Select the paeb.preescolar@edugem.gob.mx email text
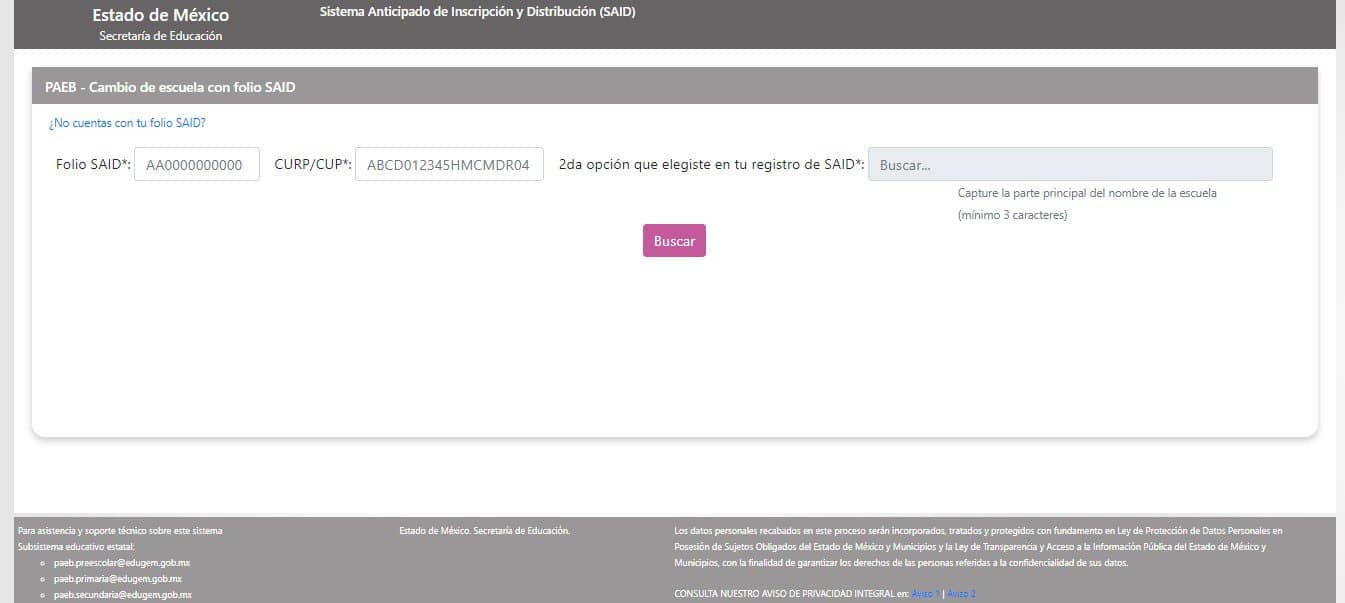Viewport: 1345px width, 603px height. pyautogui.click(x=122, y=563)
